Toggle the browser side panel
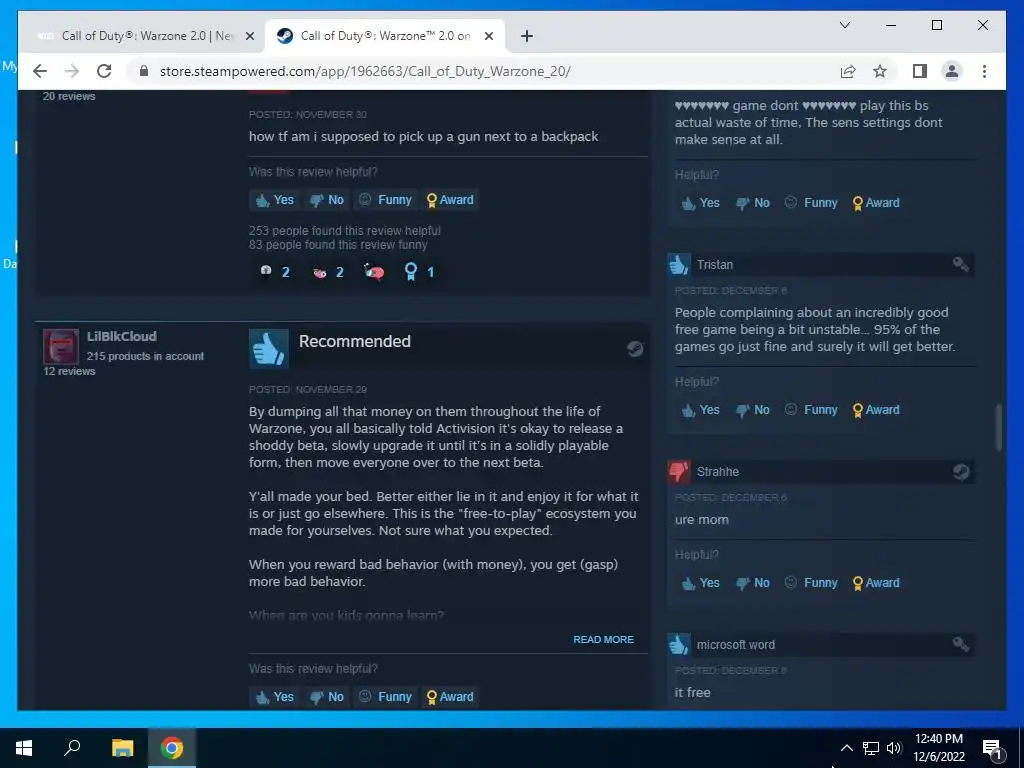This screenshot has width=1024, height=768. (x=920, y=71)
